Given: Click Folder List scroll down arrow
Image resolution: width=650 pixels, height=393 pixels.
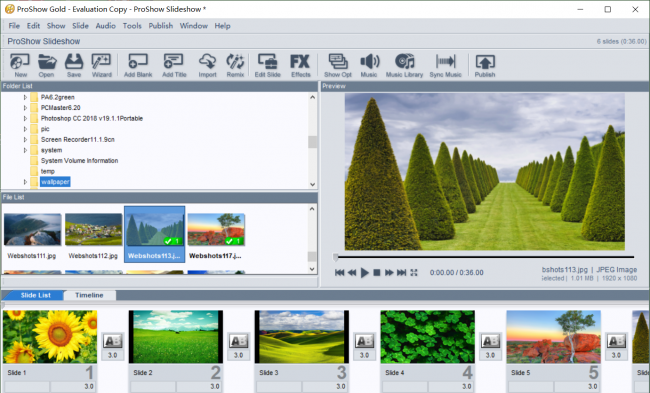Looking at the screenshot, I should tap(313, 184).
